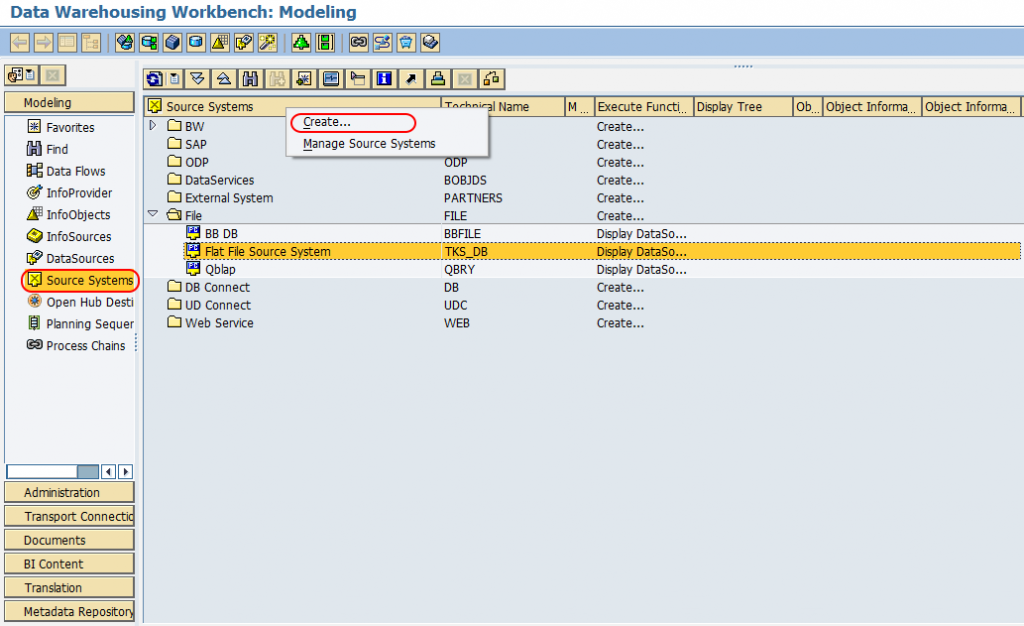Click the Collapse Subtree double-up-arrow icon
1024x626 pixels.
[x=225, y=78]
